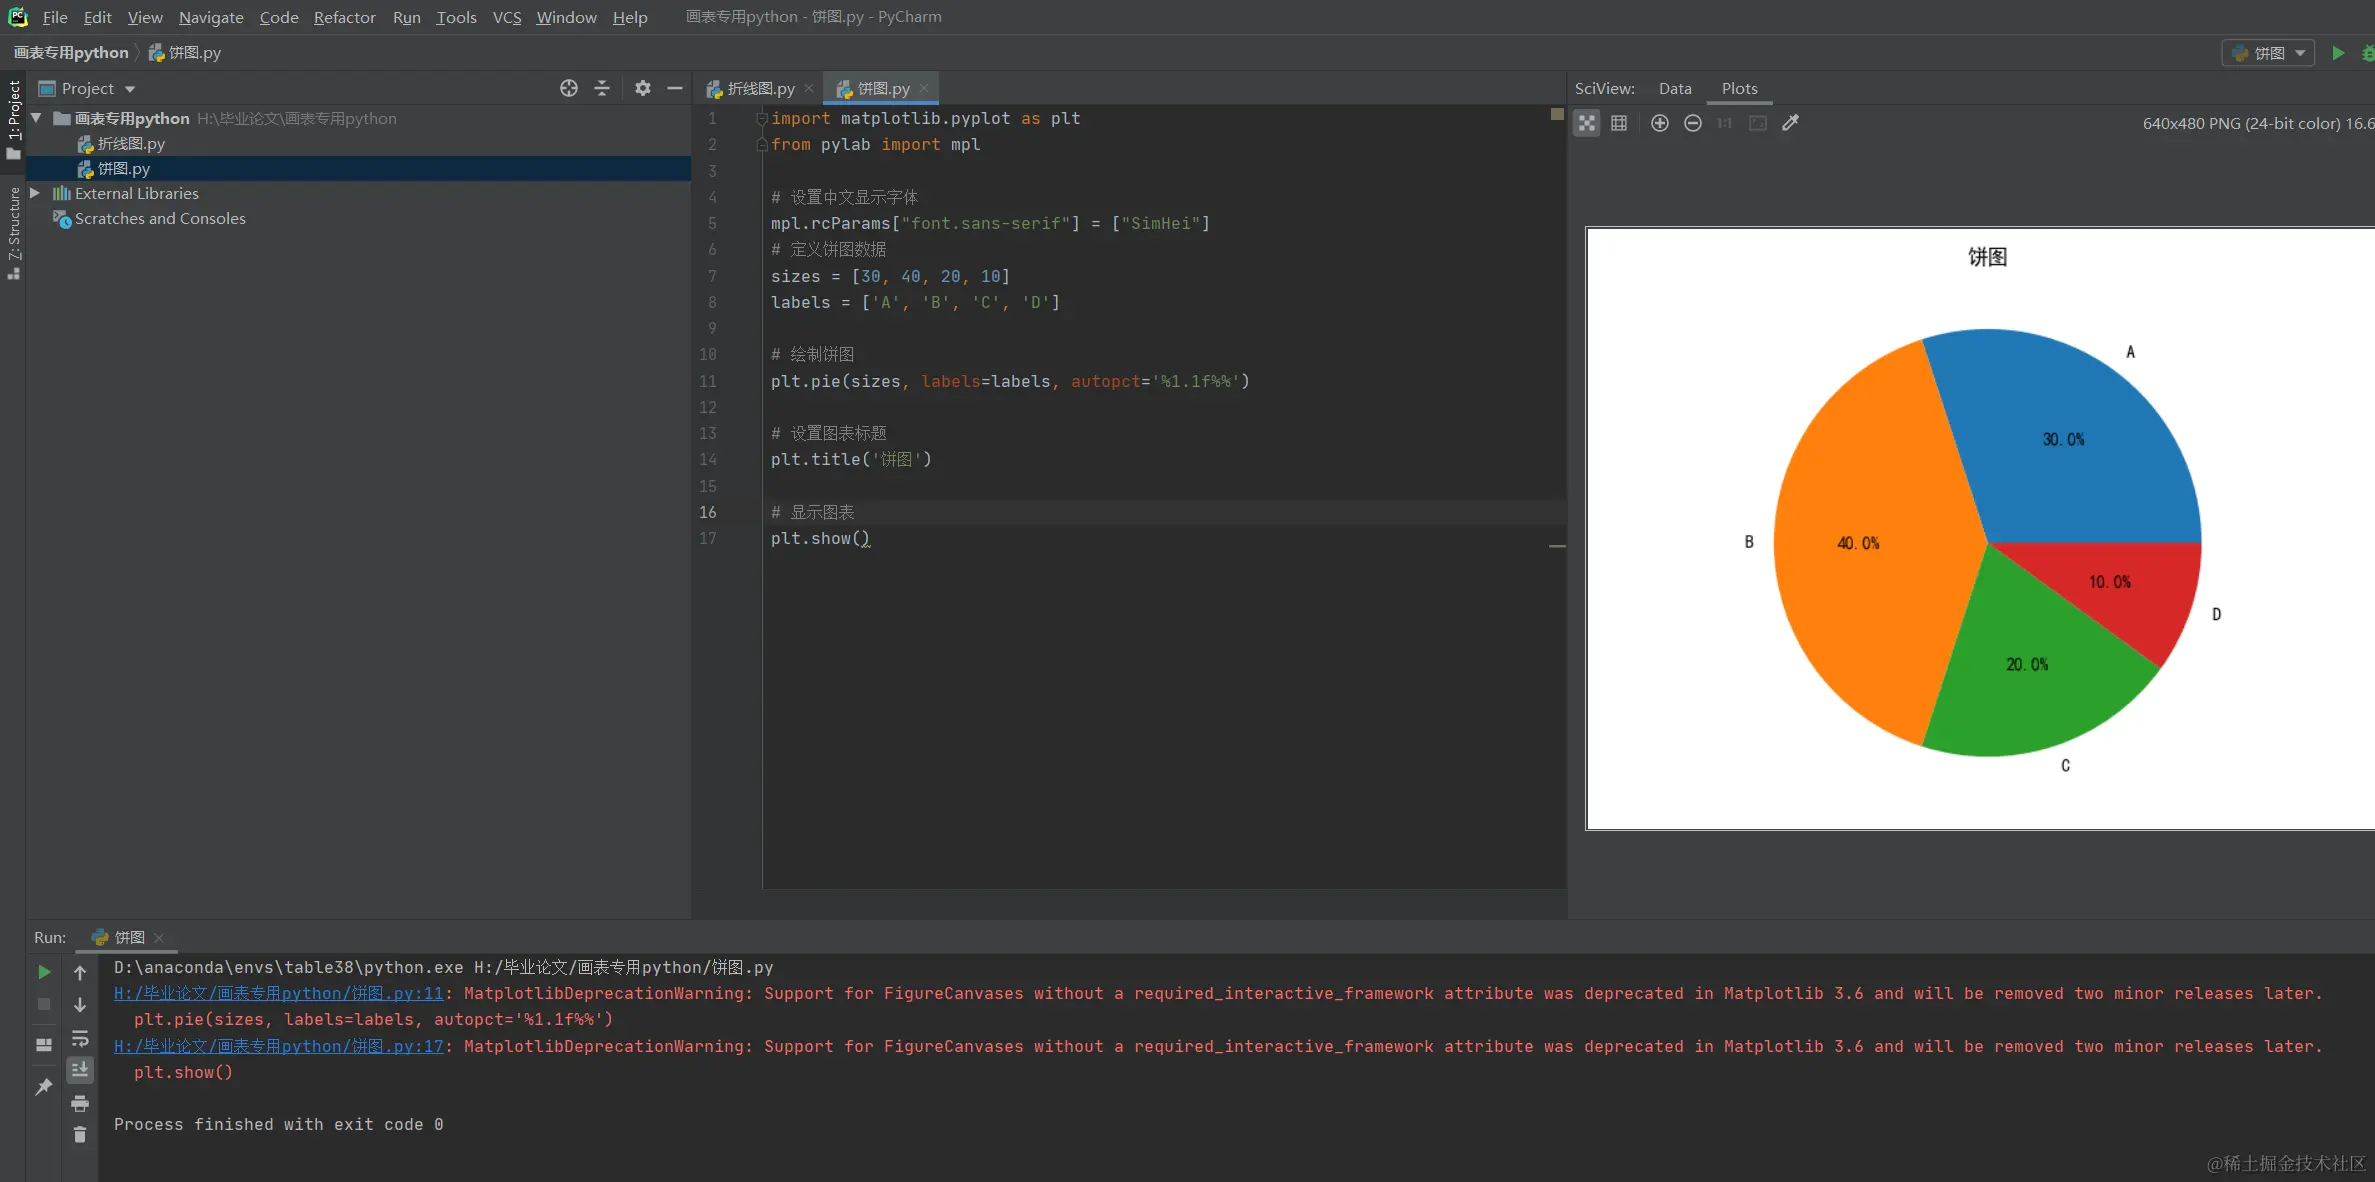Open Project panel settings gear
The height and width of the screenshot is (1182, 2375).
pyautogui.click(x=643, y=88)
